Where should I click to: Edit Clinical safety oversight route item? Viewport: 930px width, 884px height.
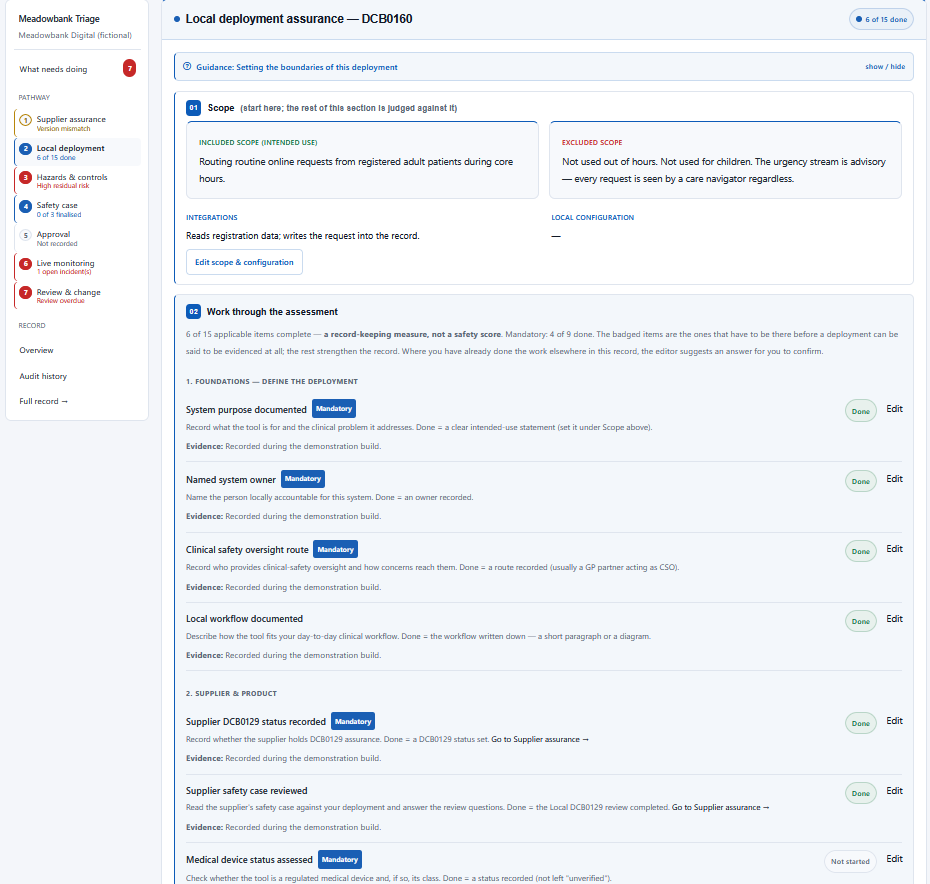pos(894,549)
